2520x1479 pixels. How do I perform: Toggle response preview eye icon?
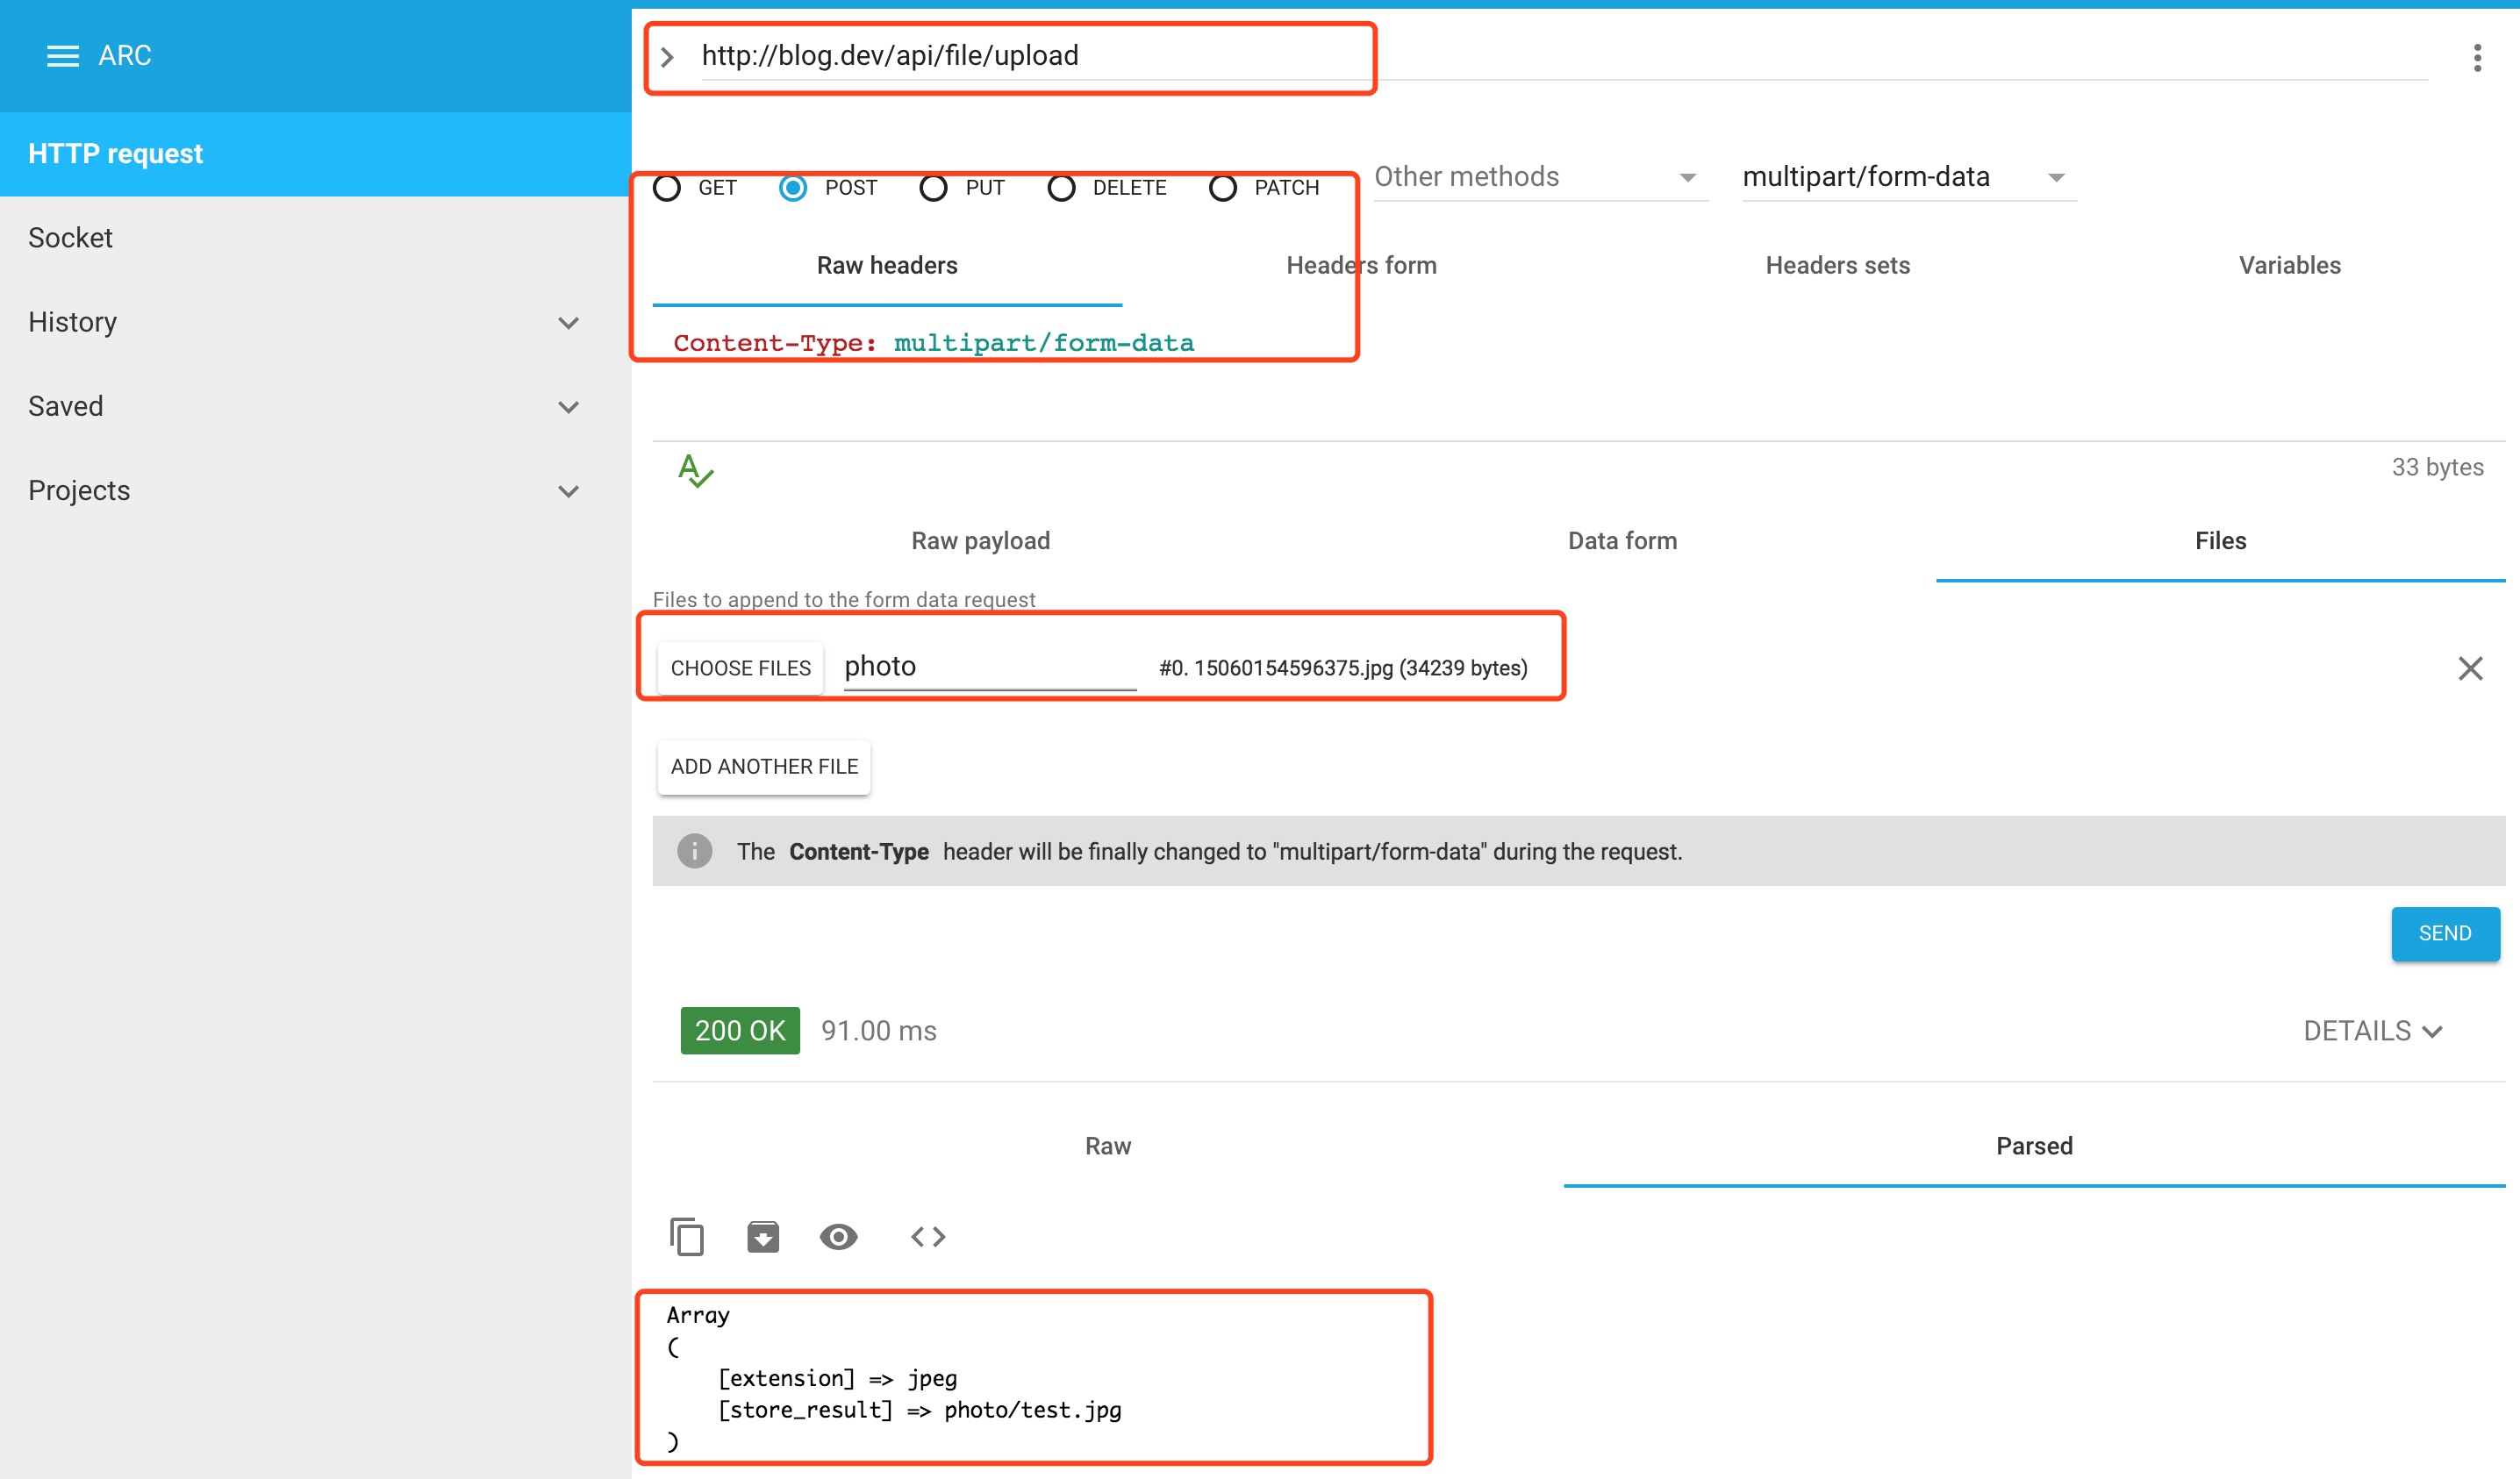pos(838,1237)
